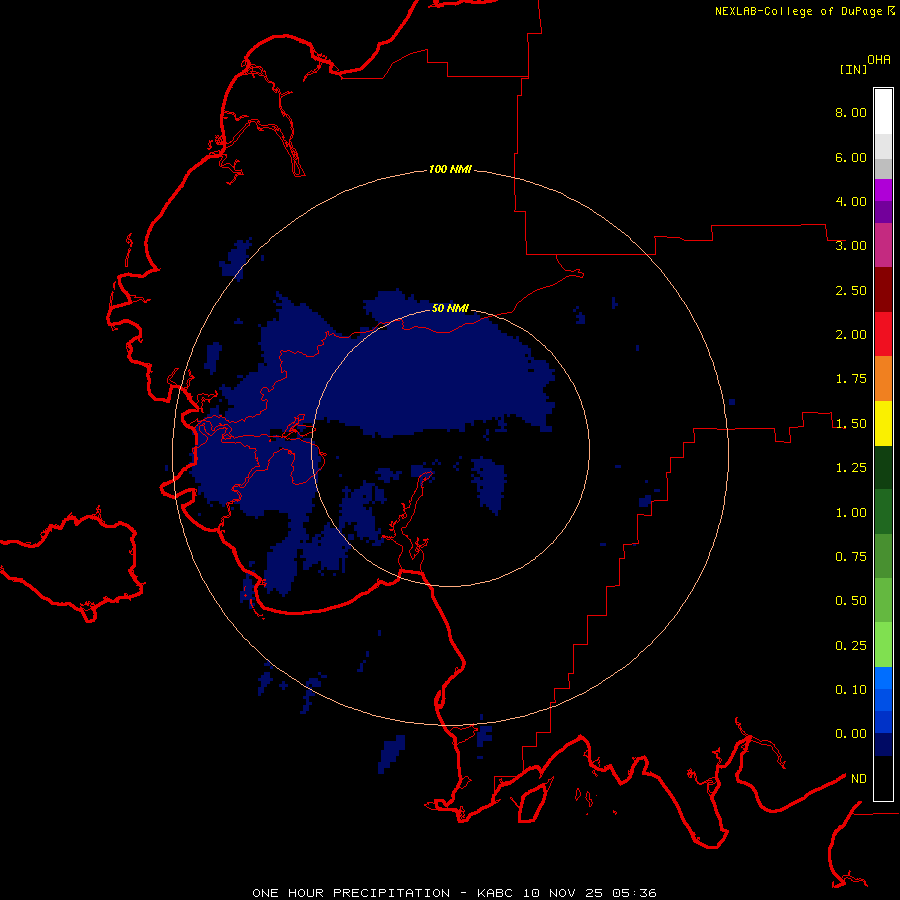Click the 100 NMI range ring label
This screenshot has width=900, height=900.
click(450, 169)
